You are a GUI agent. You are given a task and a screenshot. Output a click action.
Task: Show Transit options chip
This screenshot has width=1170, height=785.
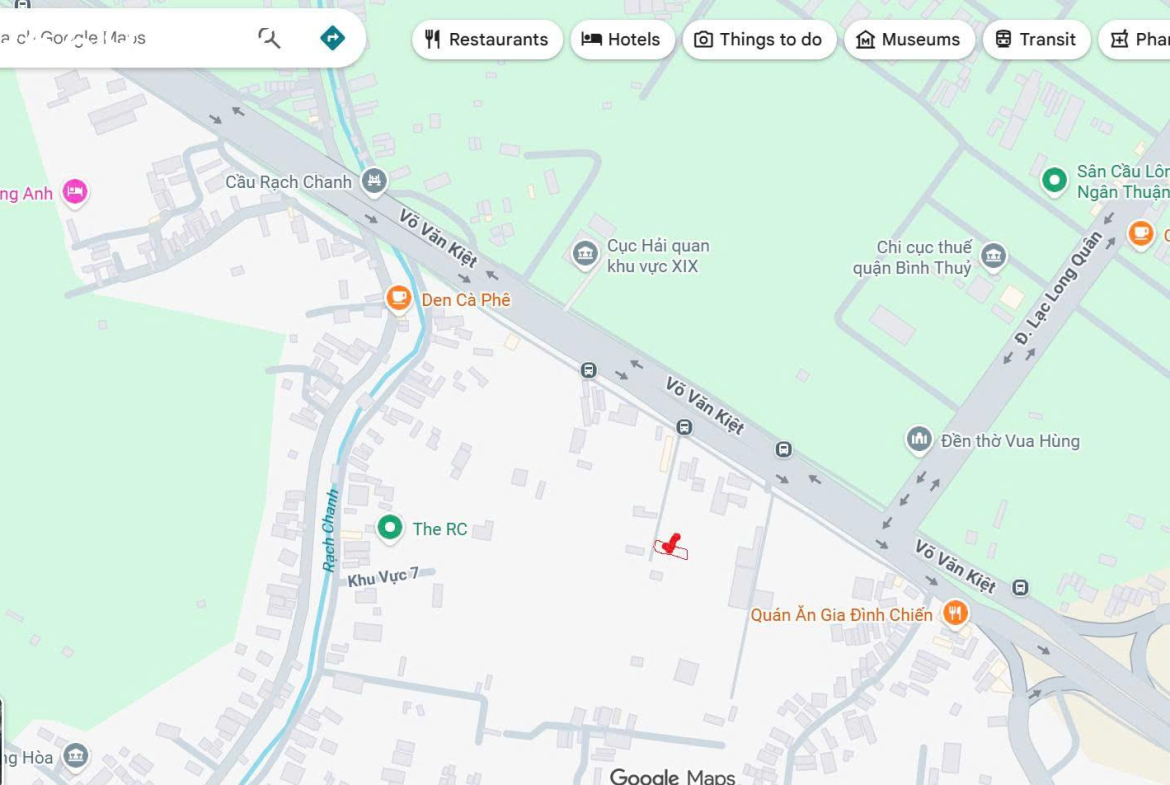pyautogui.click(x=1036, y=40)
